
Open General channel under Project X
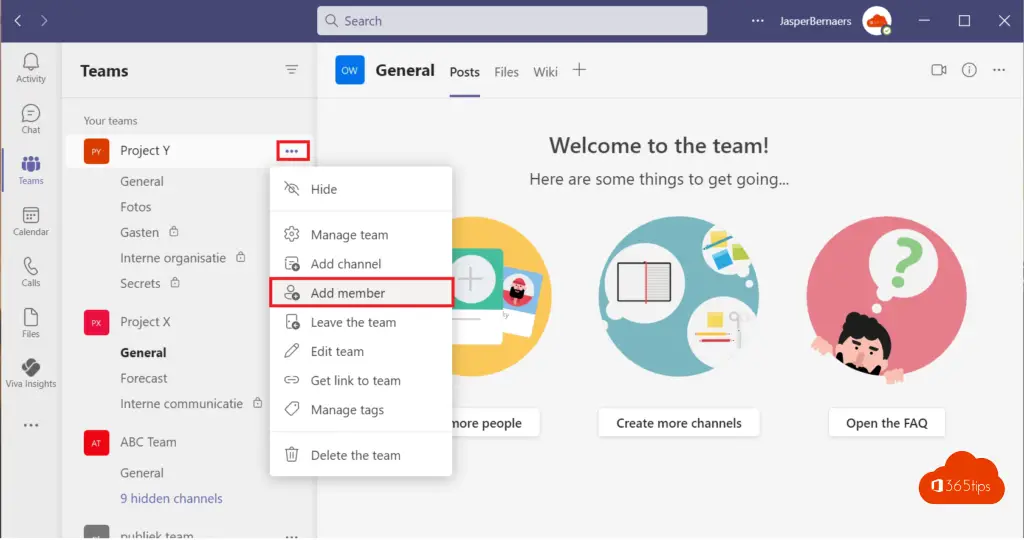coord(143,353)
